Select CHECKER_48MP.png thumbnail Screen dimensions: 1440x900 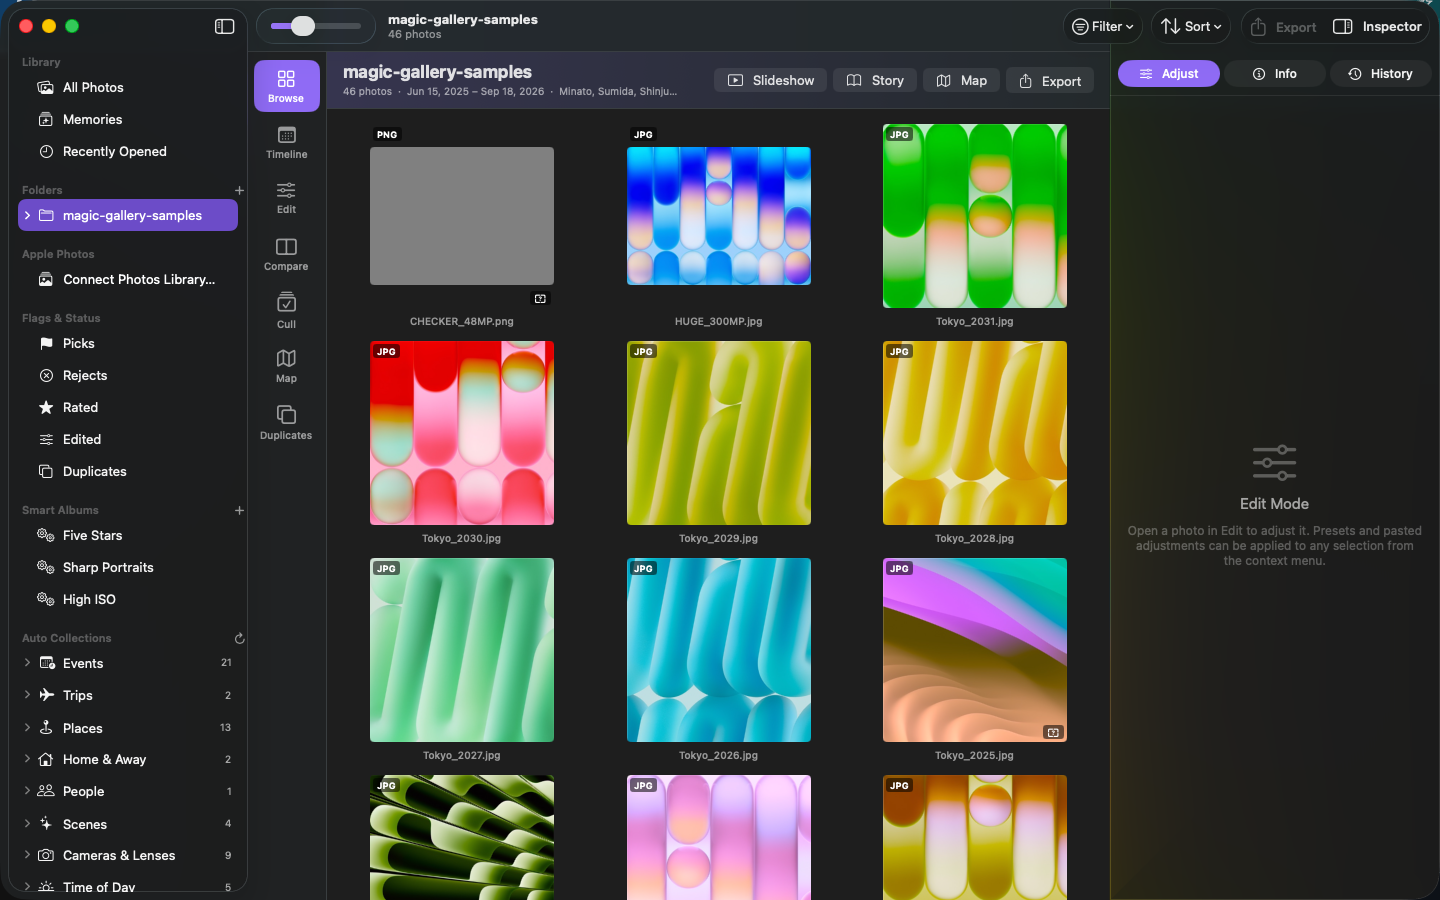pos(462,216)
